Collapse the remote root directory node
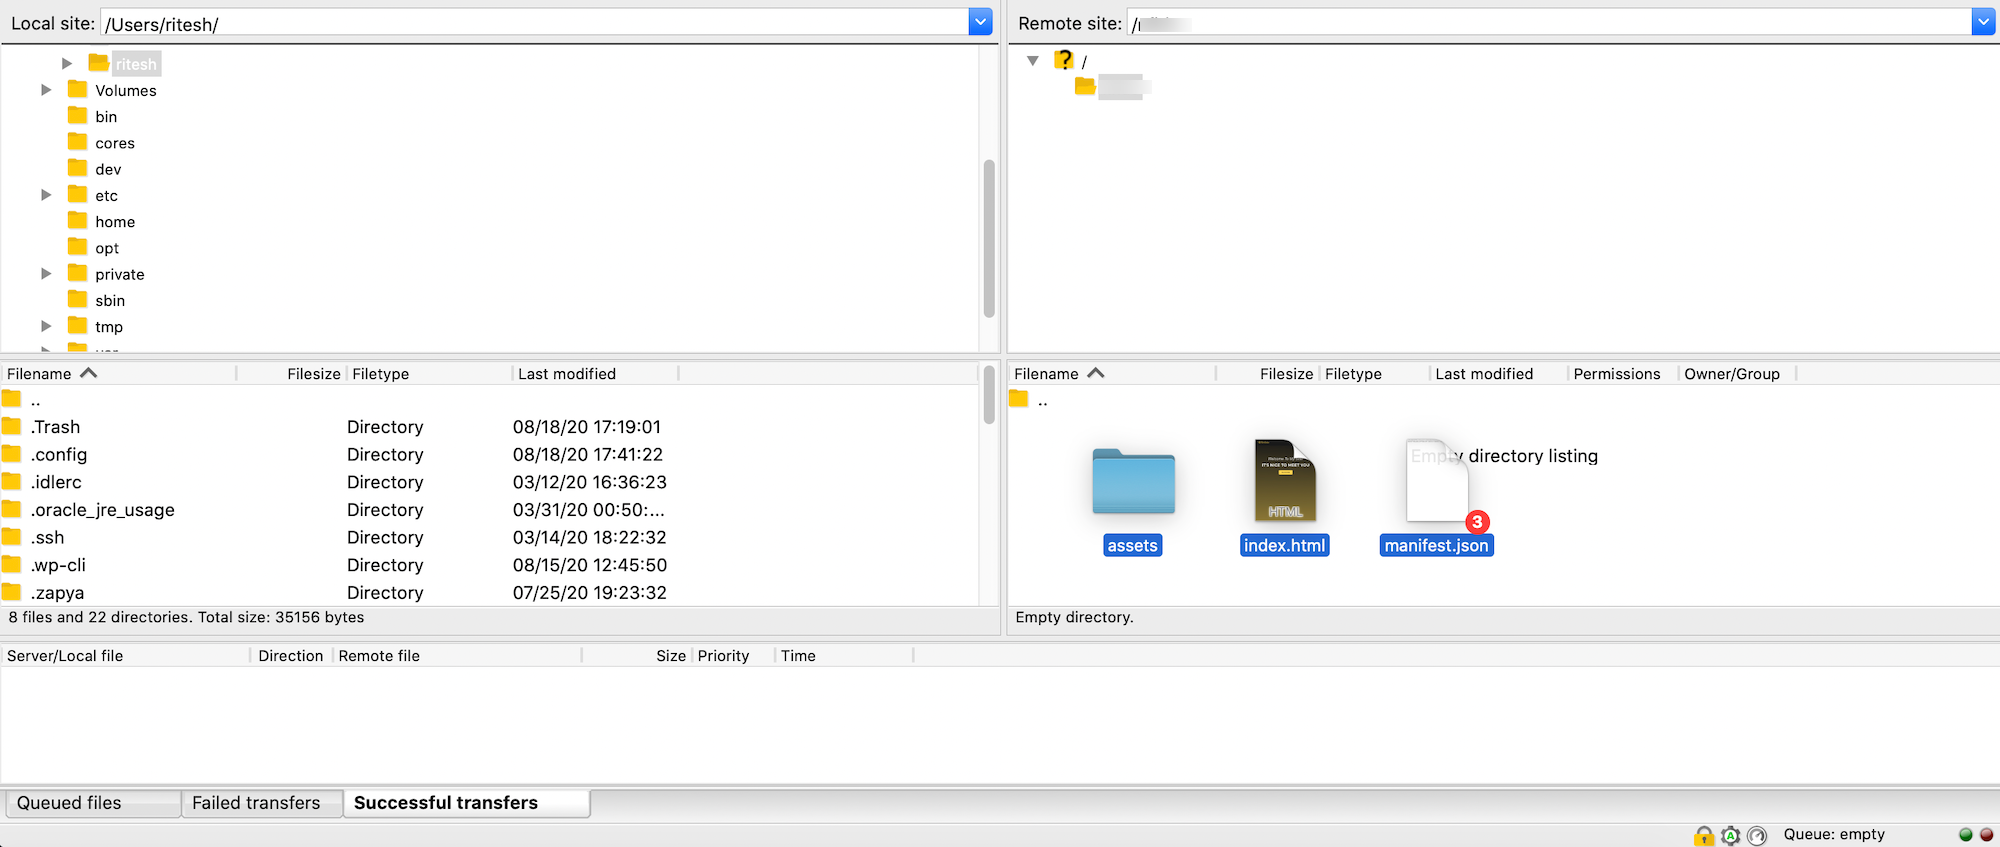The width and height of the screenshot is (2000, 847). 1033,61
